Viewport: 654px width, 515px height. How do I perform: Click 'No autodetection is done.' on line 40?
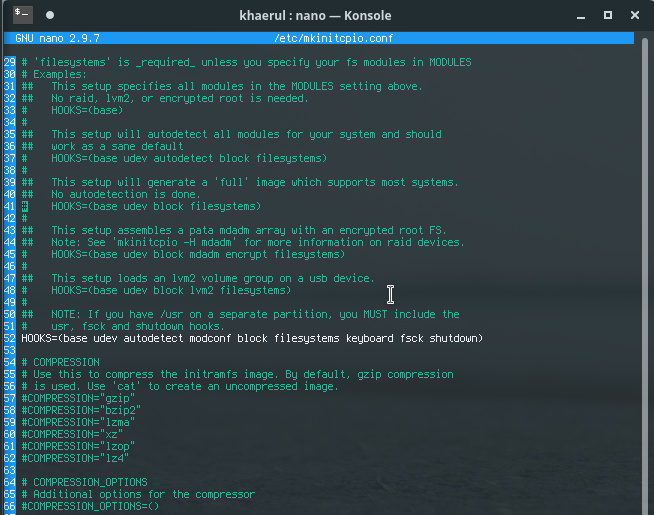(x=126, y=194)
